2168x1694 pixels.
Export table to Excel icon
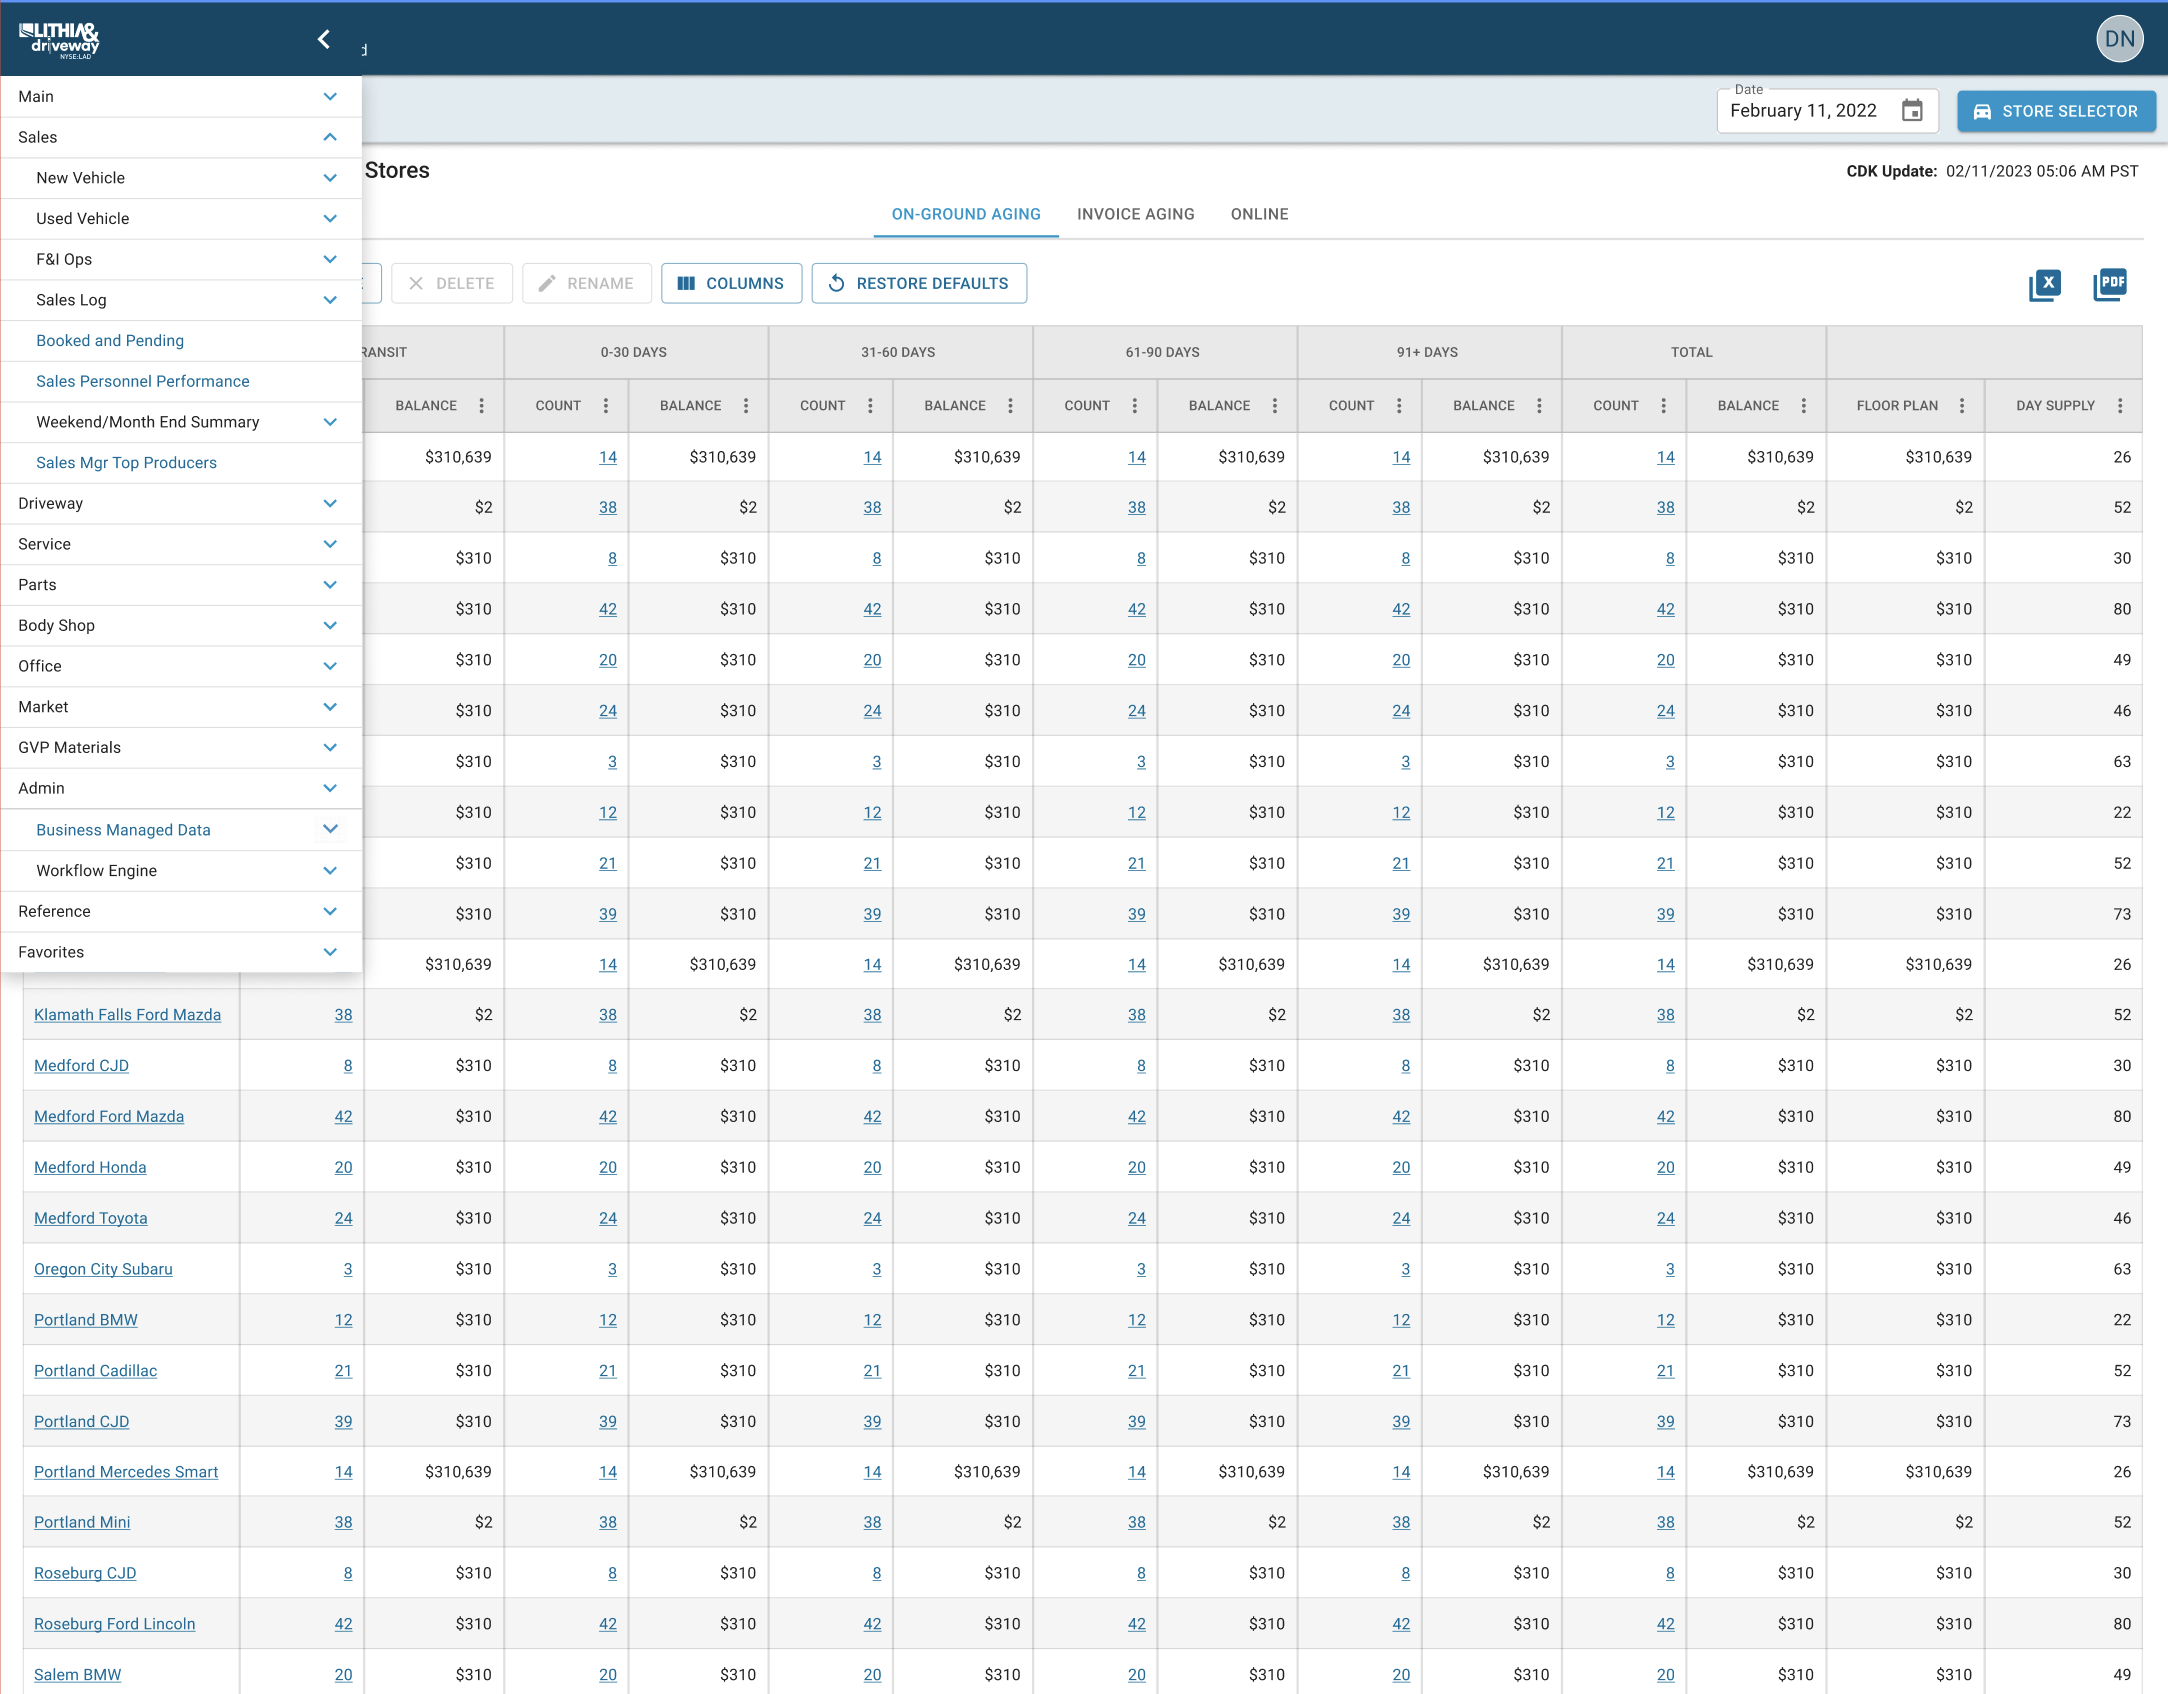[2045, 285]
